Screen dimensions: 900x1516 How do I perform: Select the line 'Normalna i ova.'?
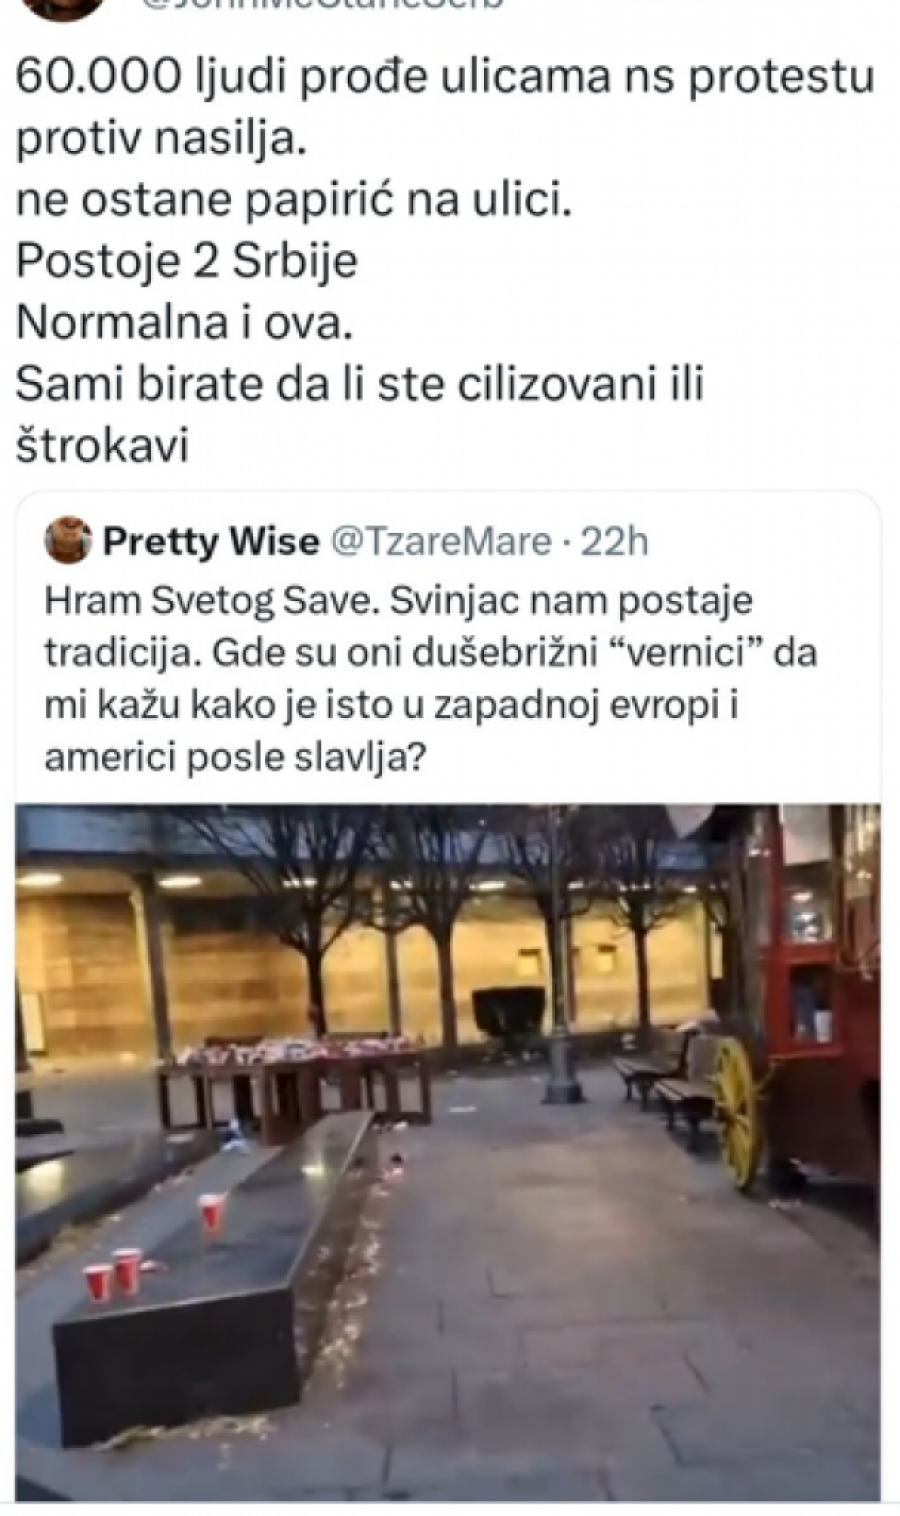(185, 323)
